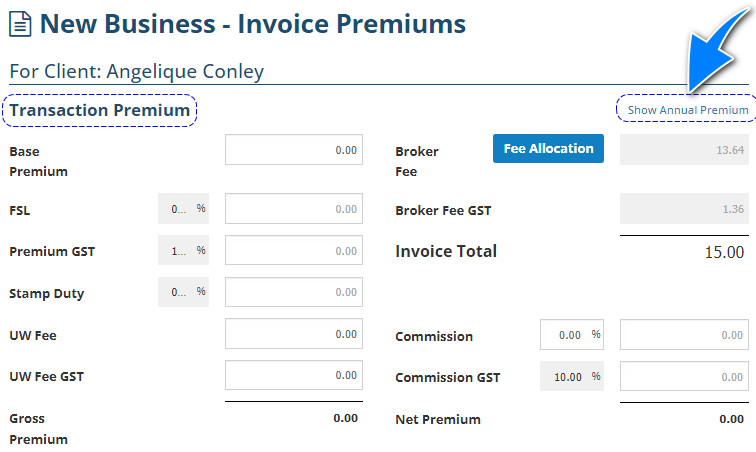Click the invoice document icon in the title
This screenshot has width=756, height=452.
(20, 22)
